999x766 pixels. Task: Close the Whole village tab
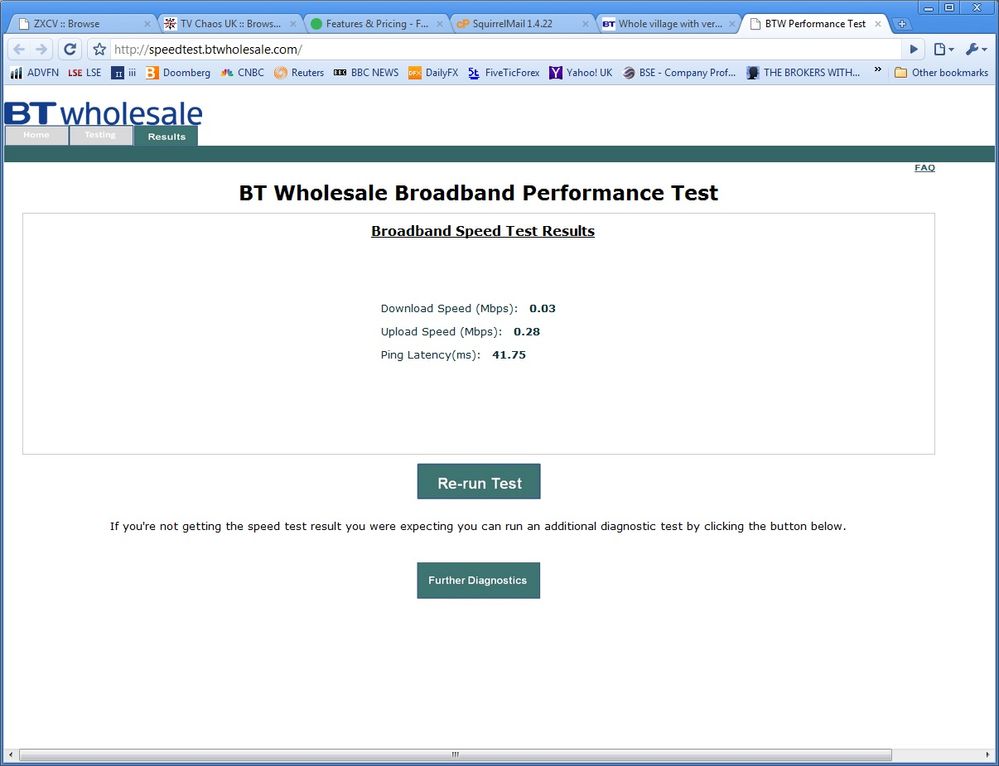click(732, 24)
